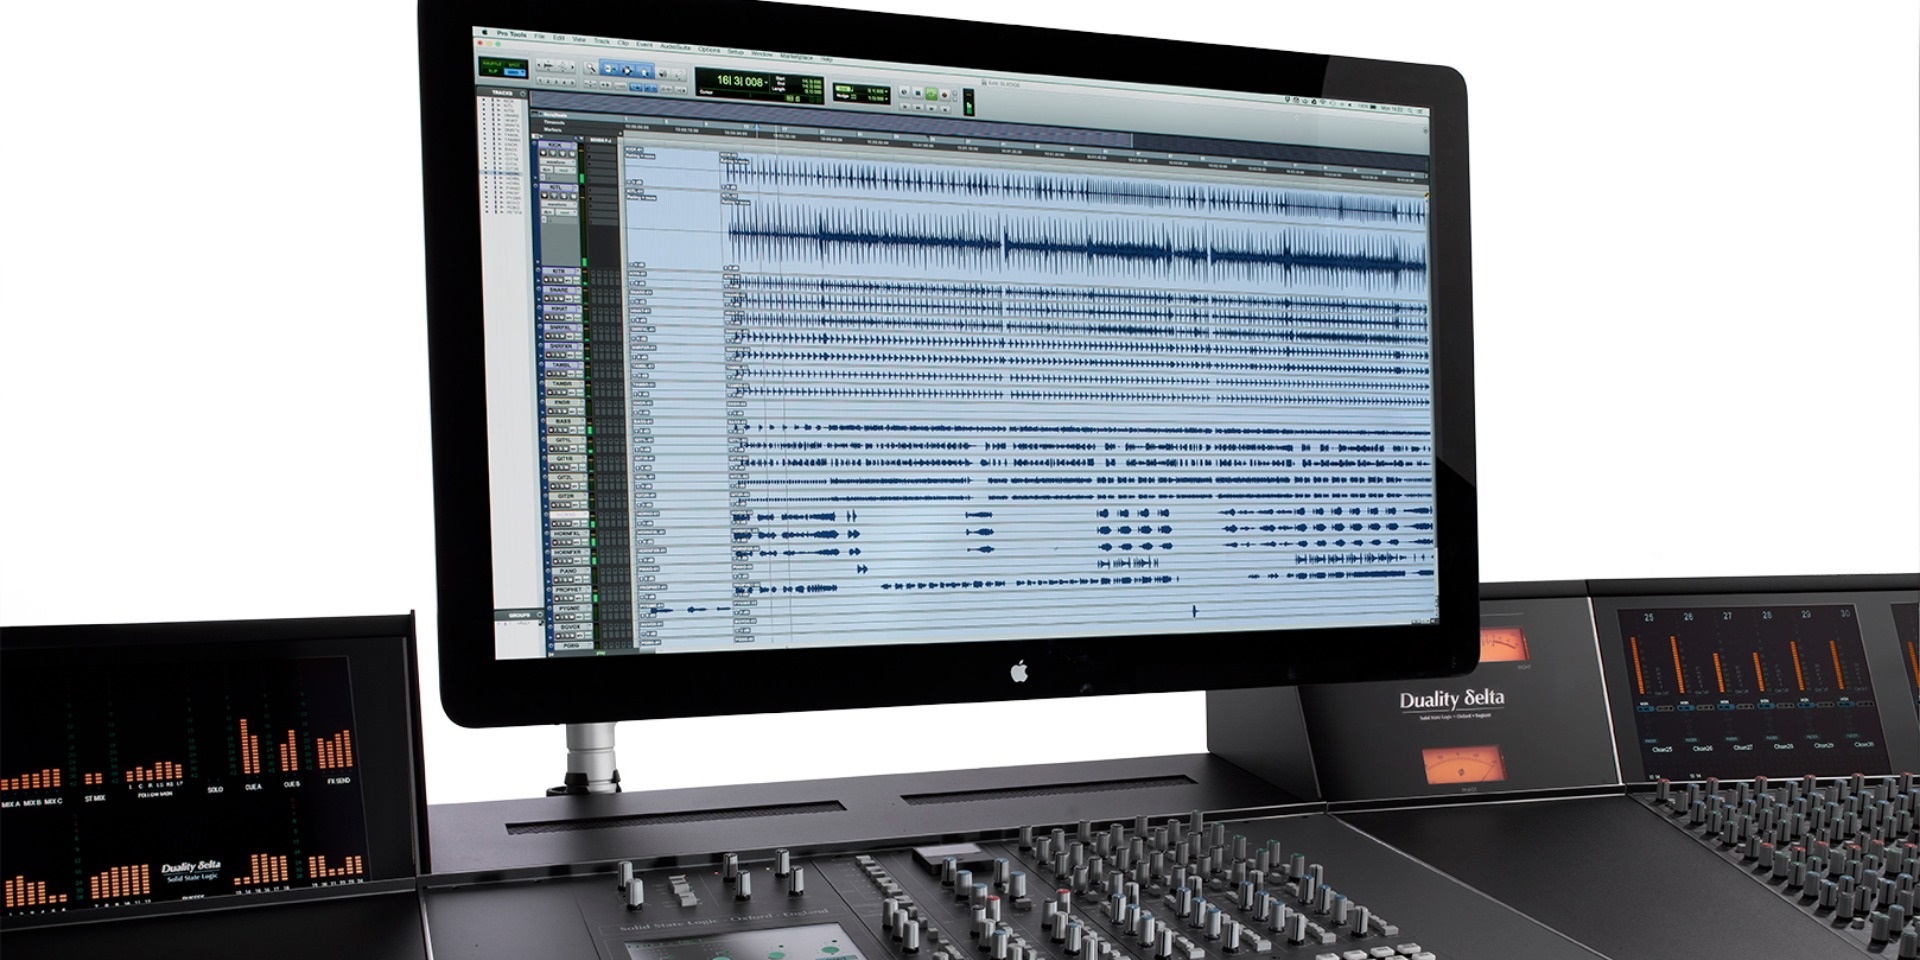Click the Go to End transport button

point(944,109)
